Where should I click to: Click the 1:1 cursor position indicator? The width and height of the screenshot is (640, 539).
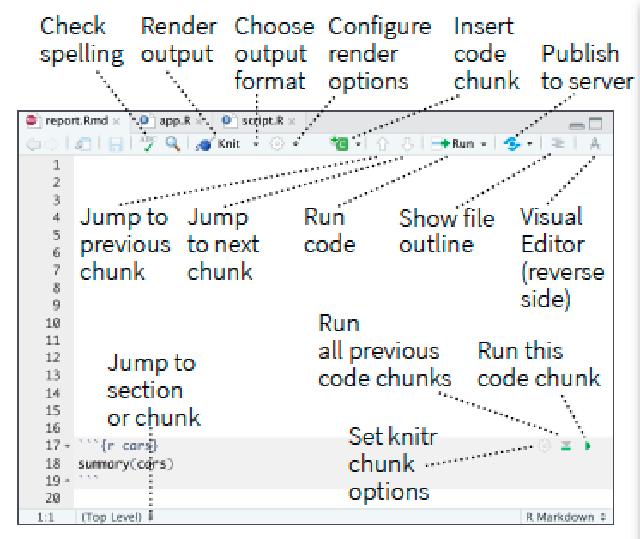point(45,517)
